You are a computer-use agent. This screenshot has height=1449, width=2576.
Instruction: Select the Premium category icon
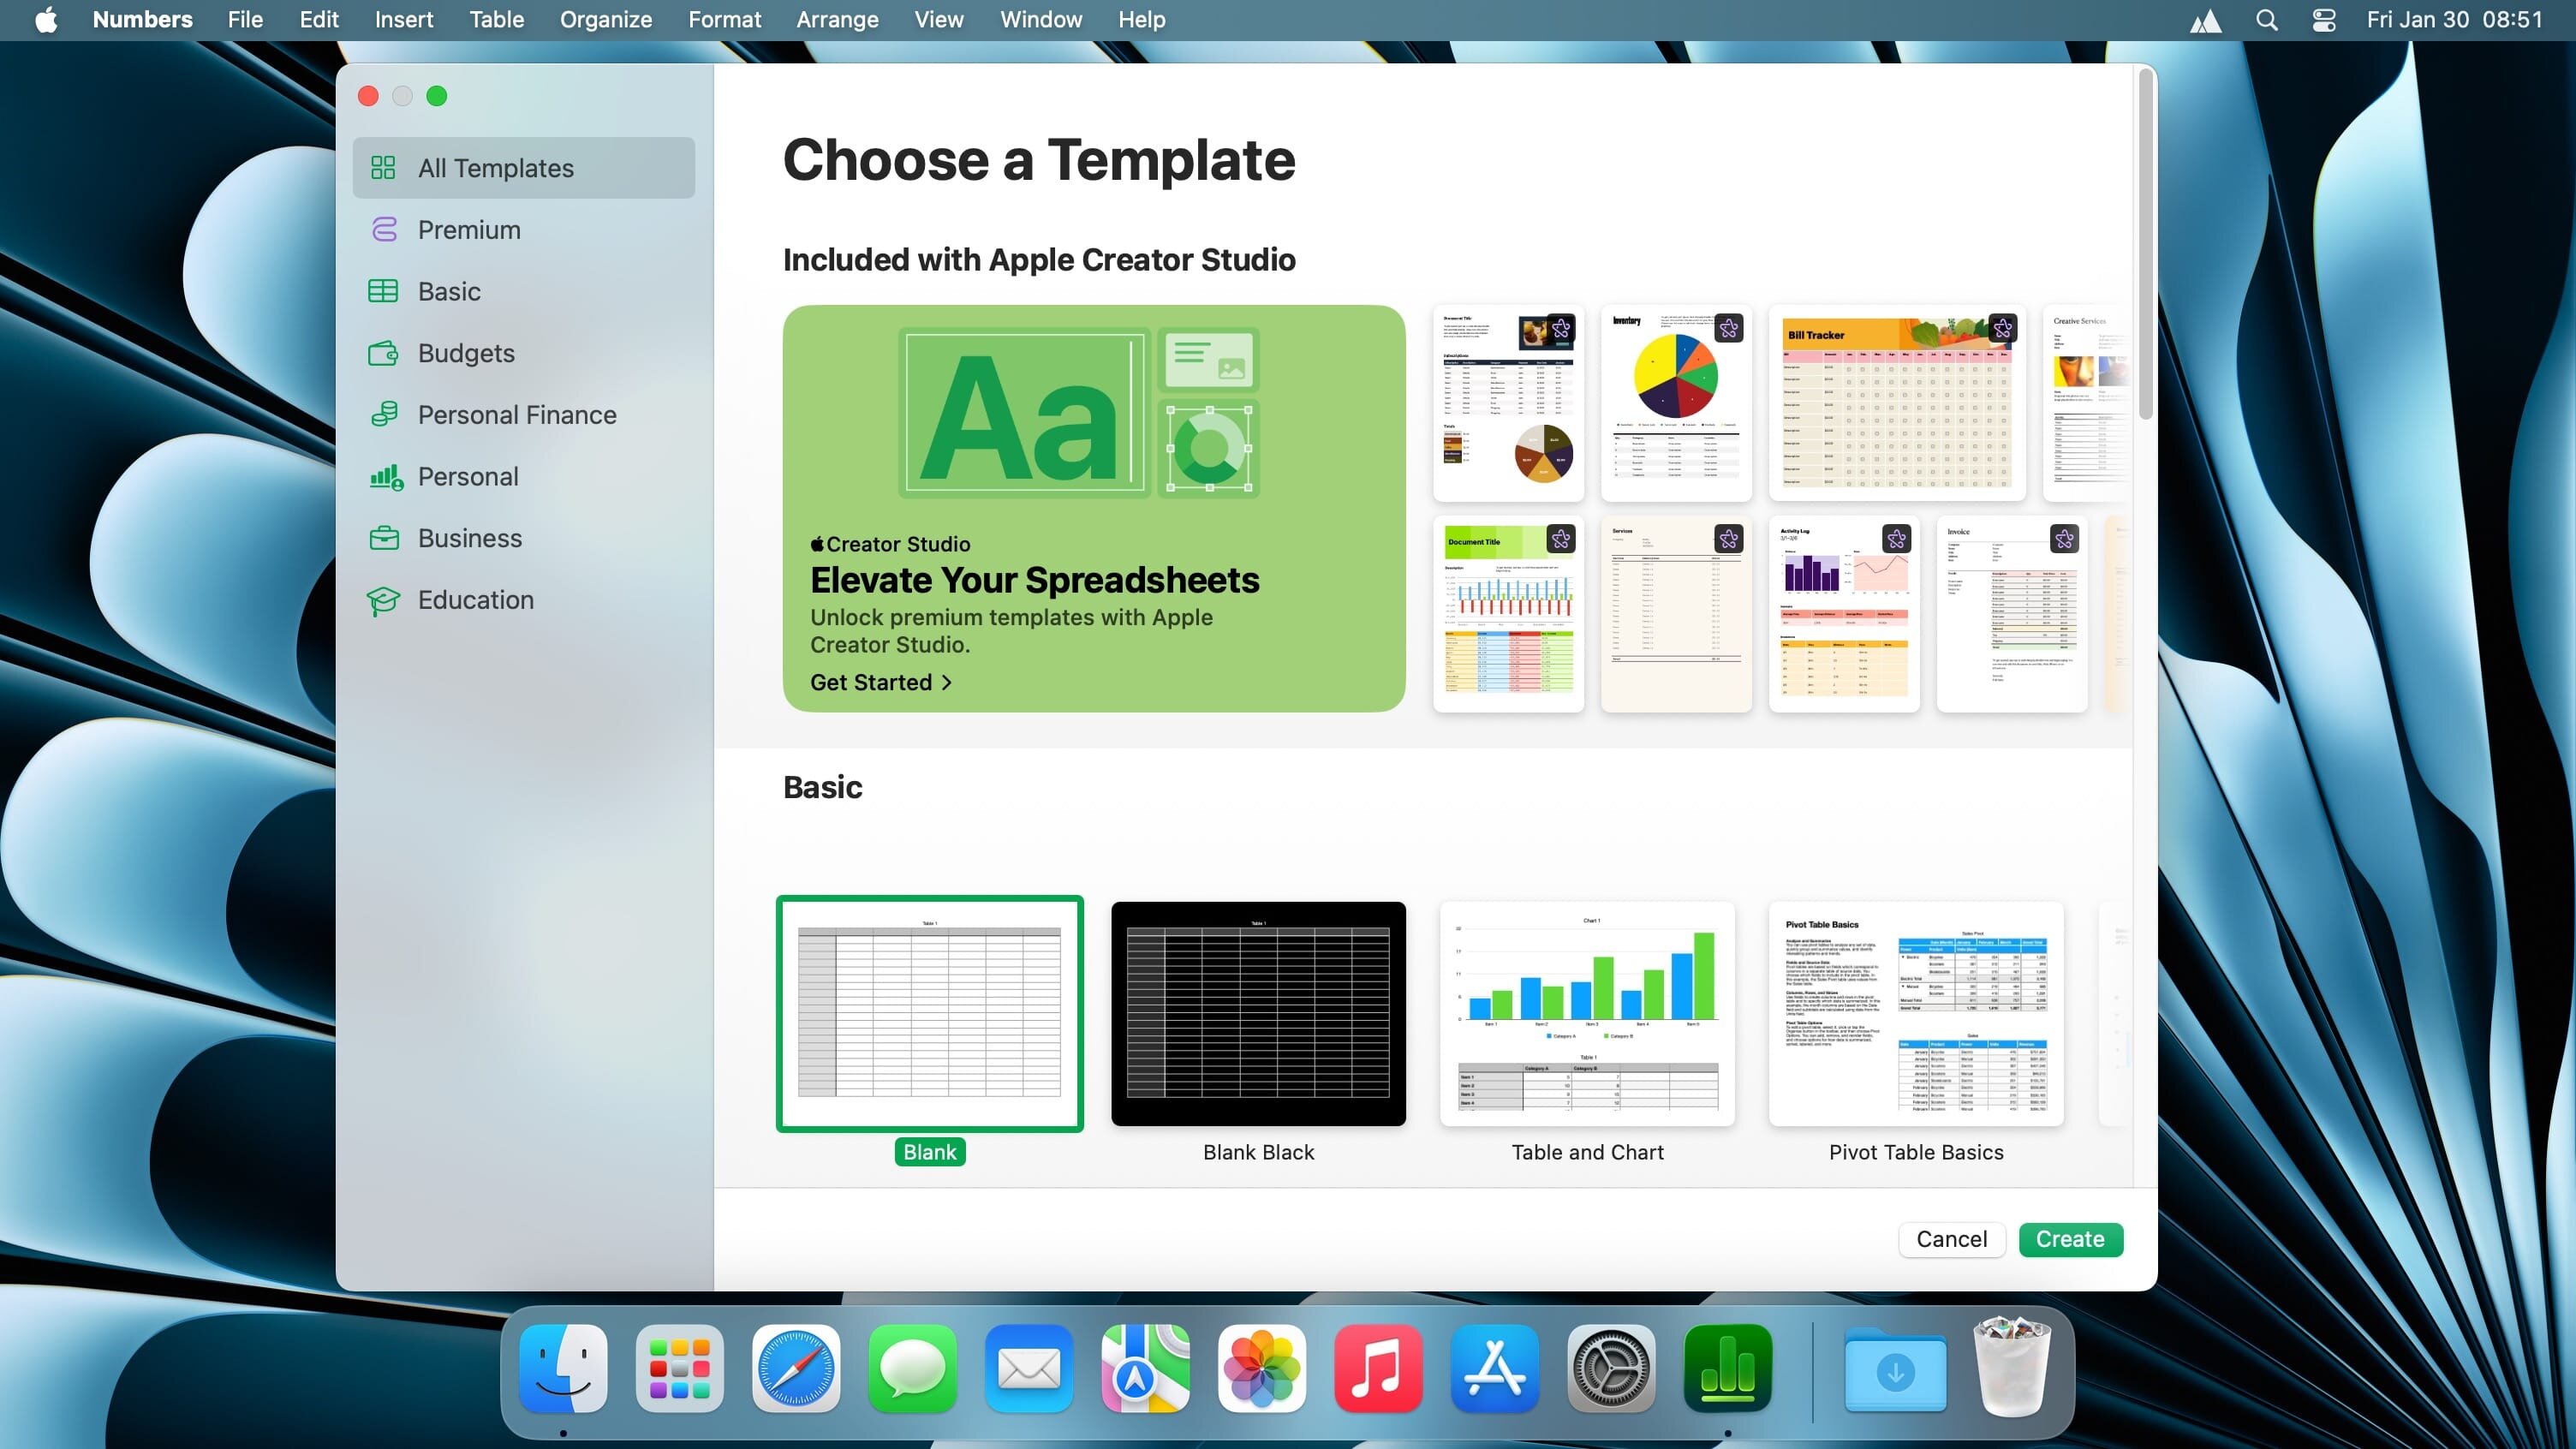point(384,230)
